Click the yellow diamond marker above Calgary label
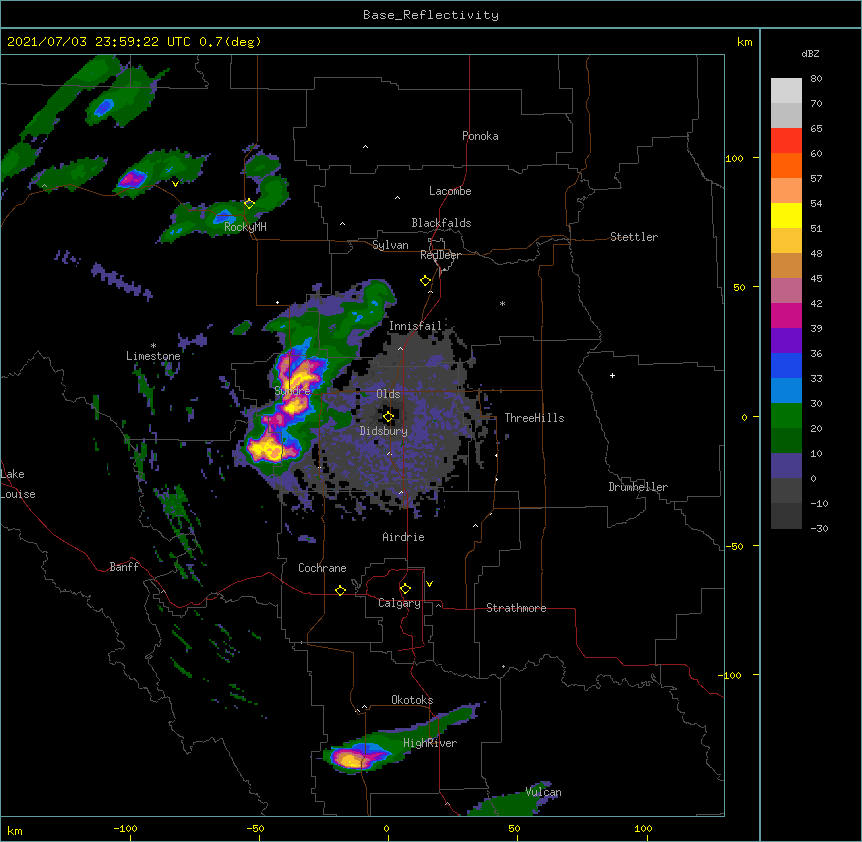The height and width of the screenshot is (842, 862). [x=406, y=589]
